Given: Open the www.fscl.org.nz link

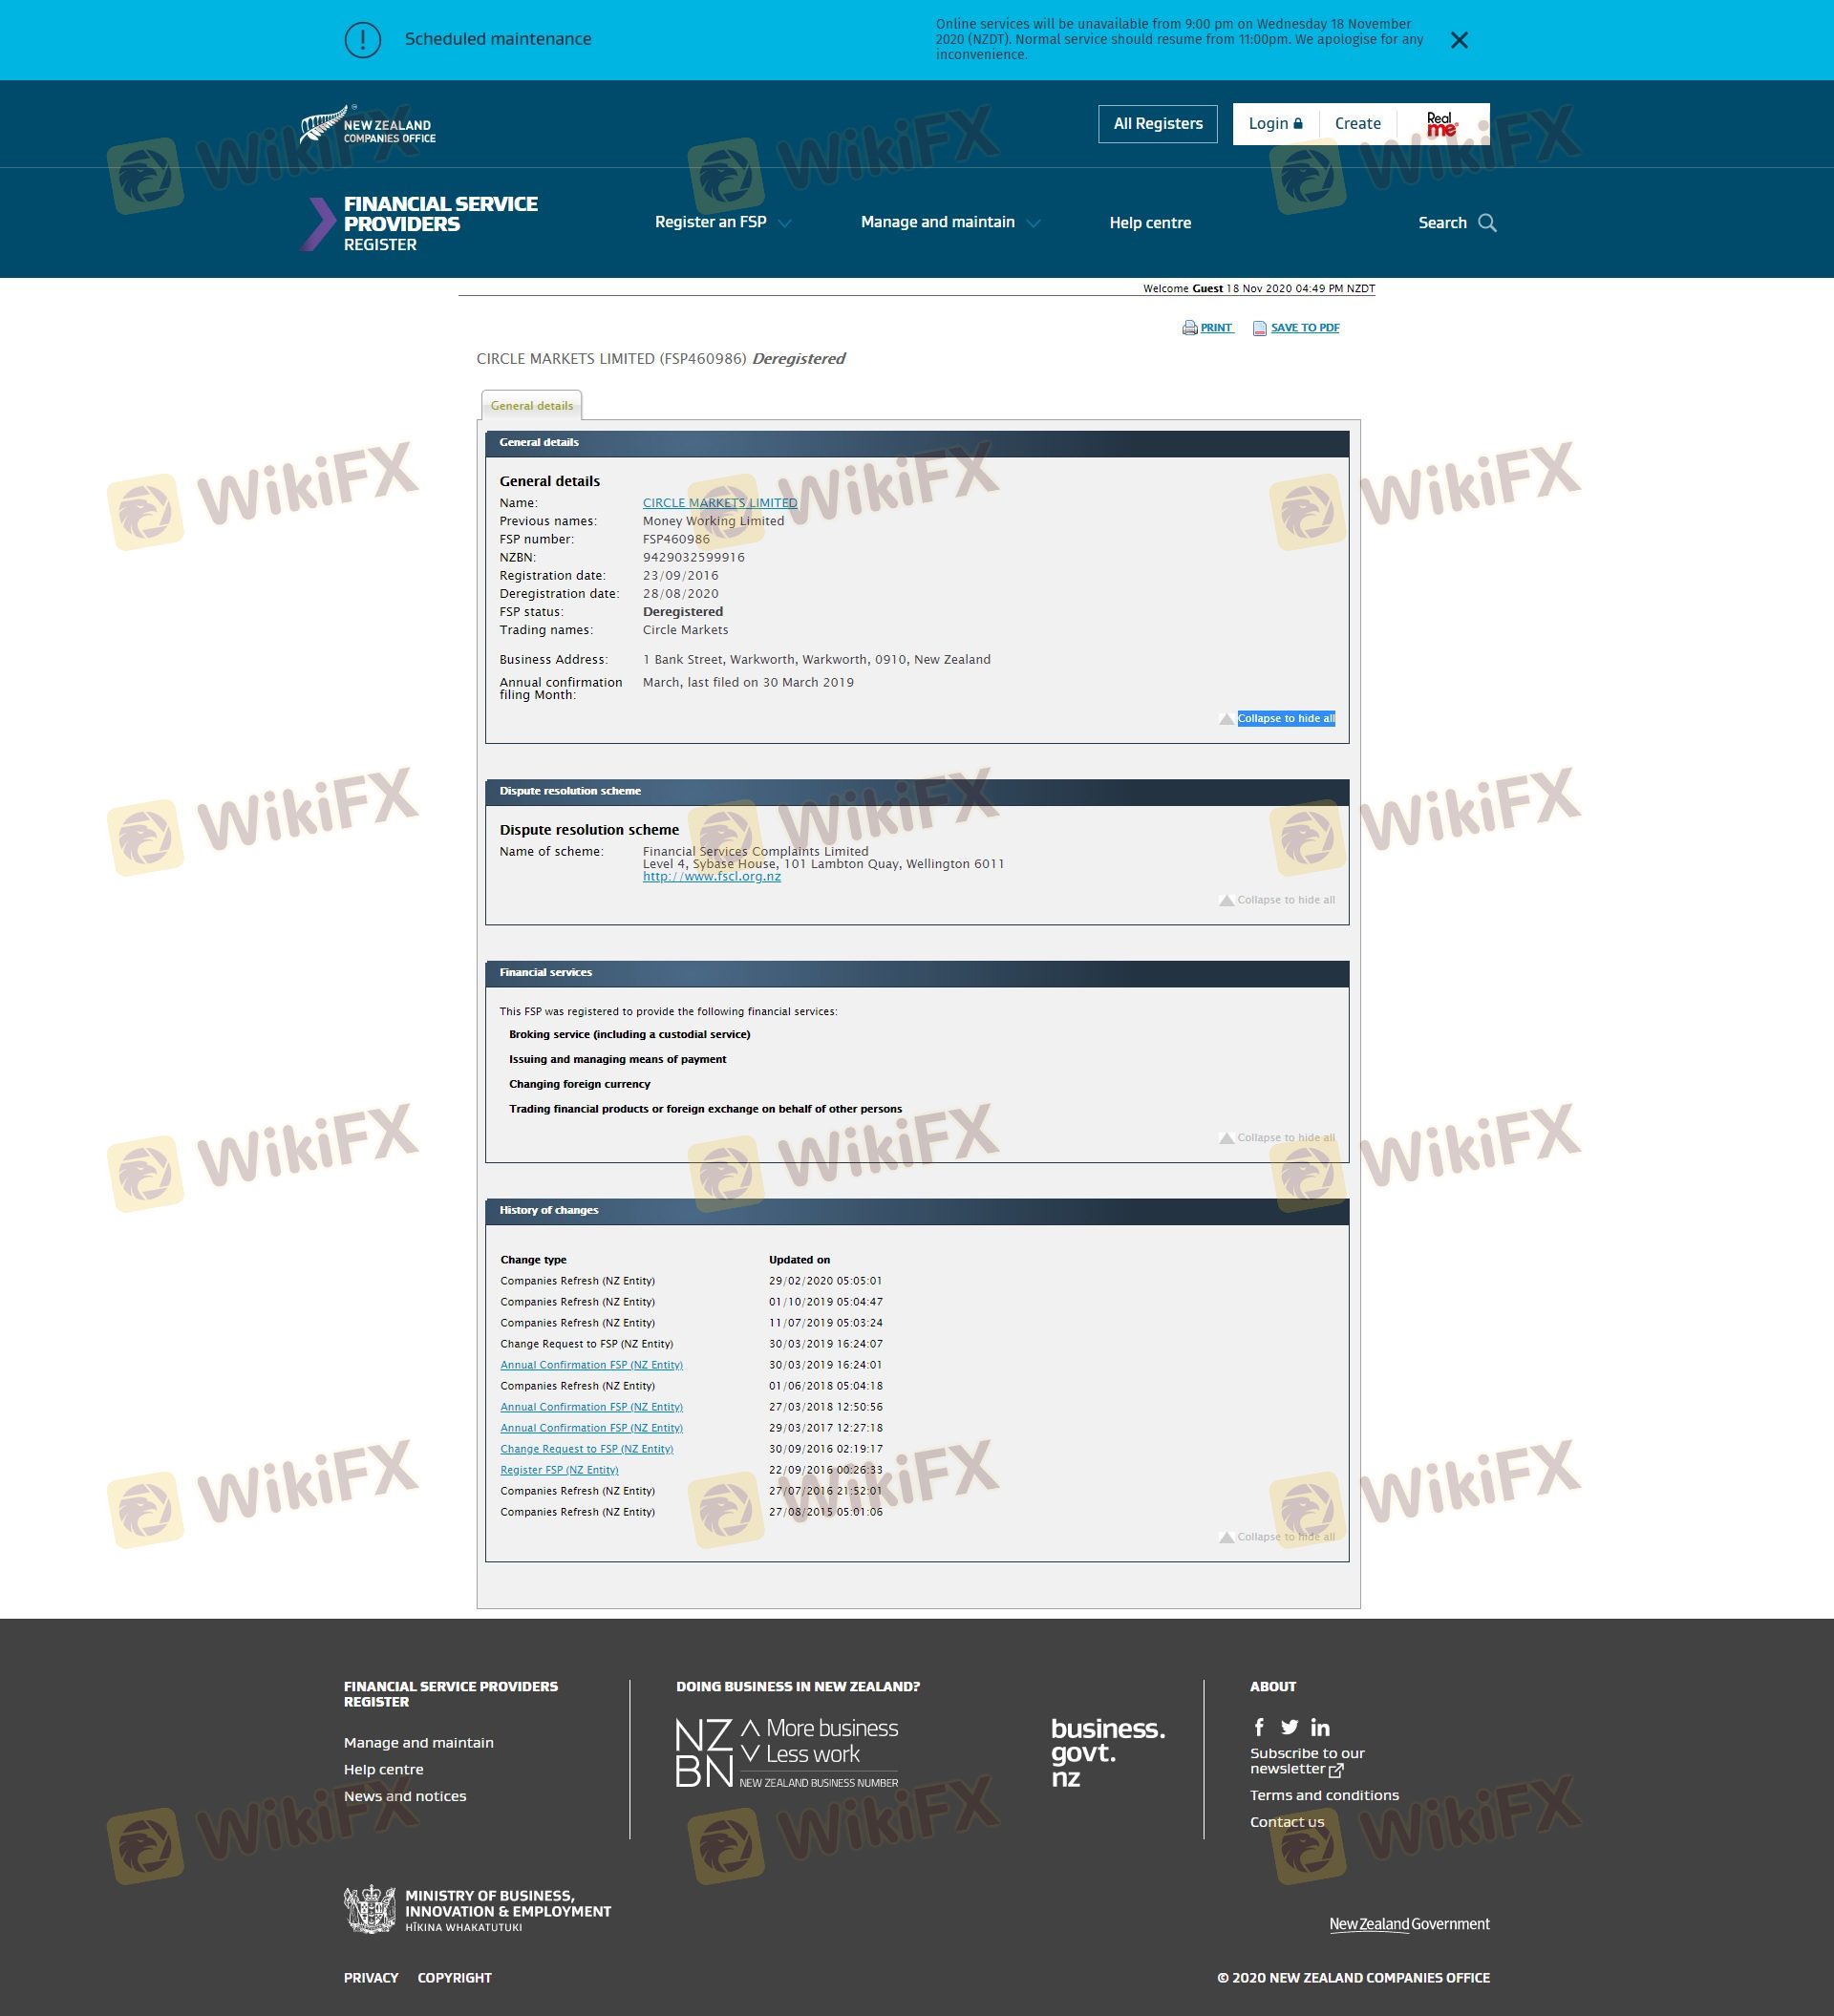Looking at the screenshot, I should pos(711,877).
